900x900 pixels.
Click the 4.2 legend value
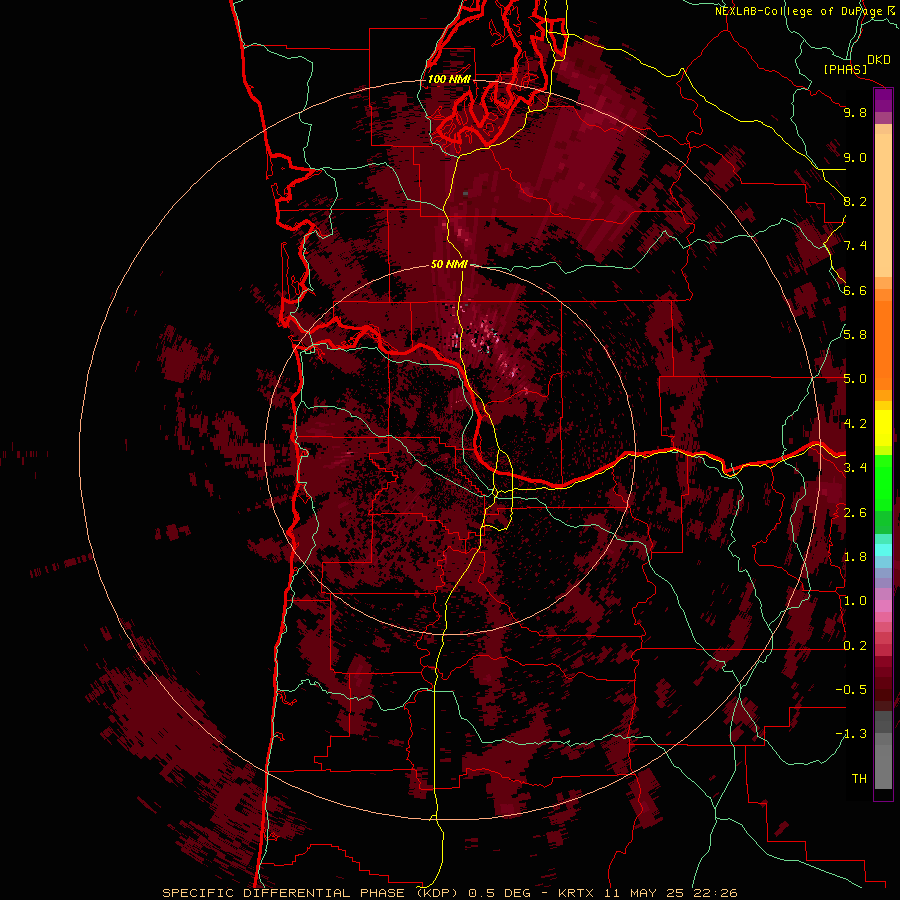tap(855, 424)
